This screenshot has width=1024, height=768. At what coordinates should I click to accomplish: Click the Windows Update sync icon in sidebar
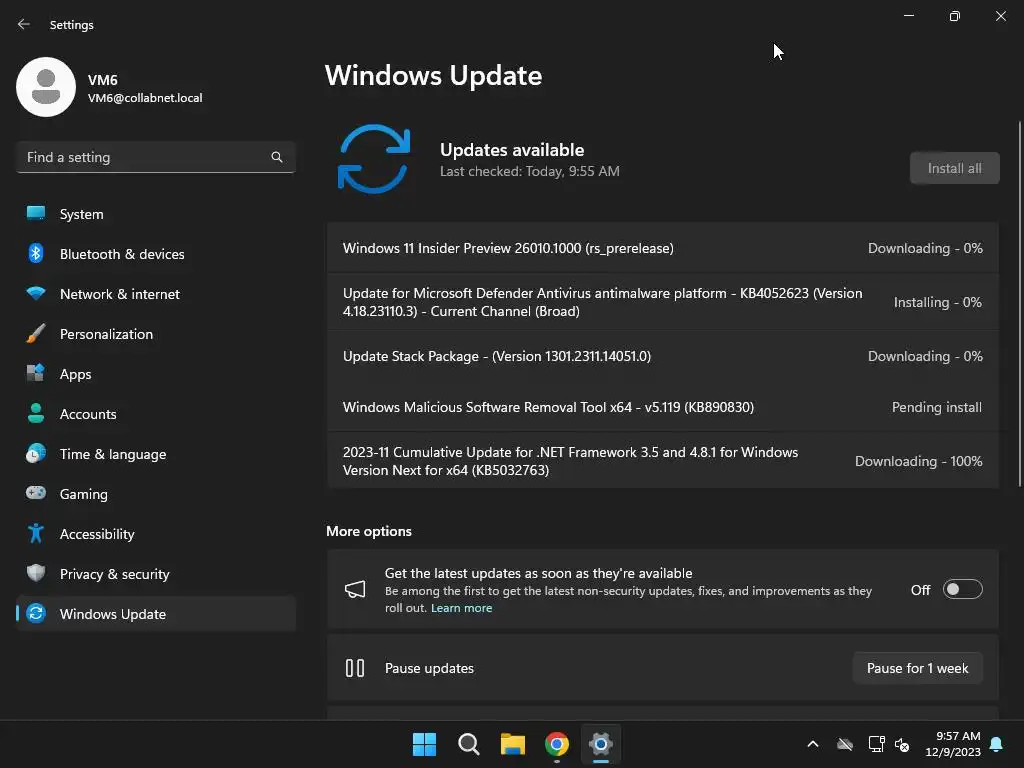tap(36, 613)
